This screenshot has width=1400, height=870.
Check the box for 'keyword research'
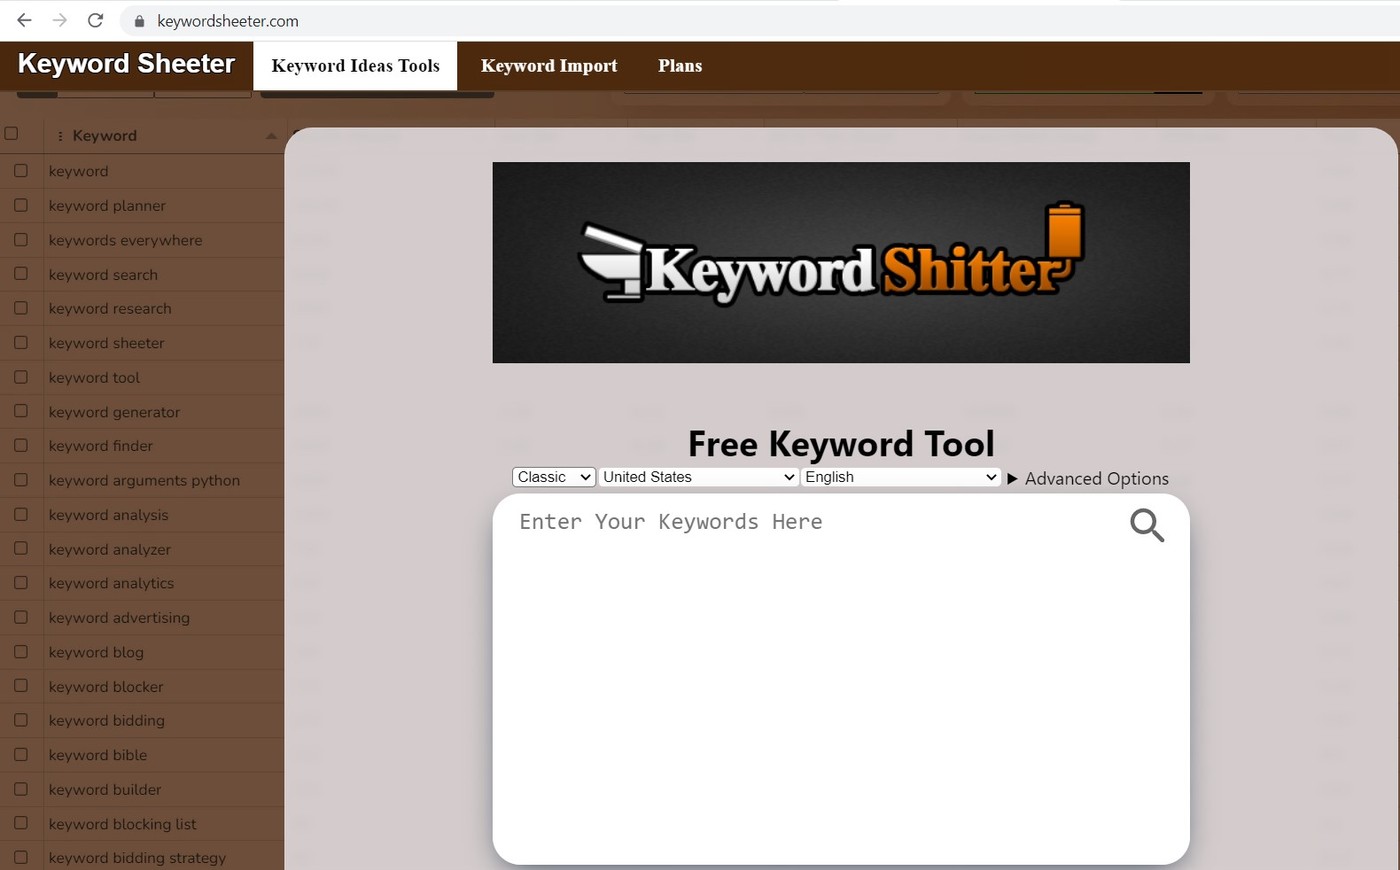[x=21, y=308]
